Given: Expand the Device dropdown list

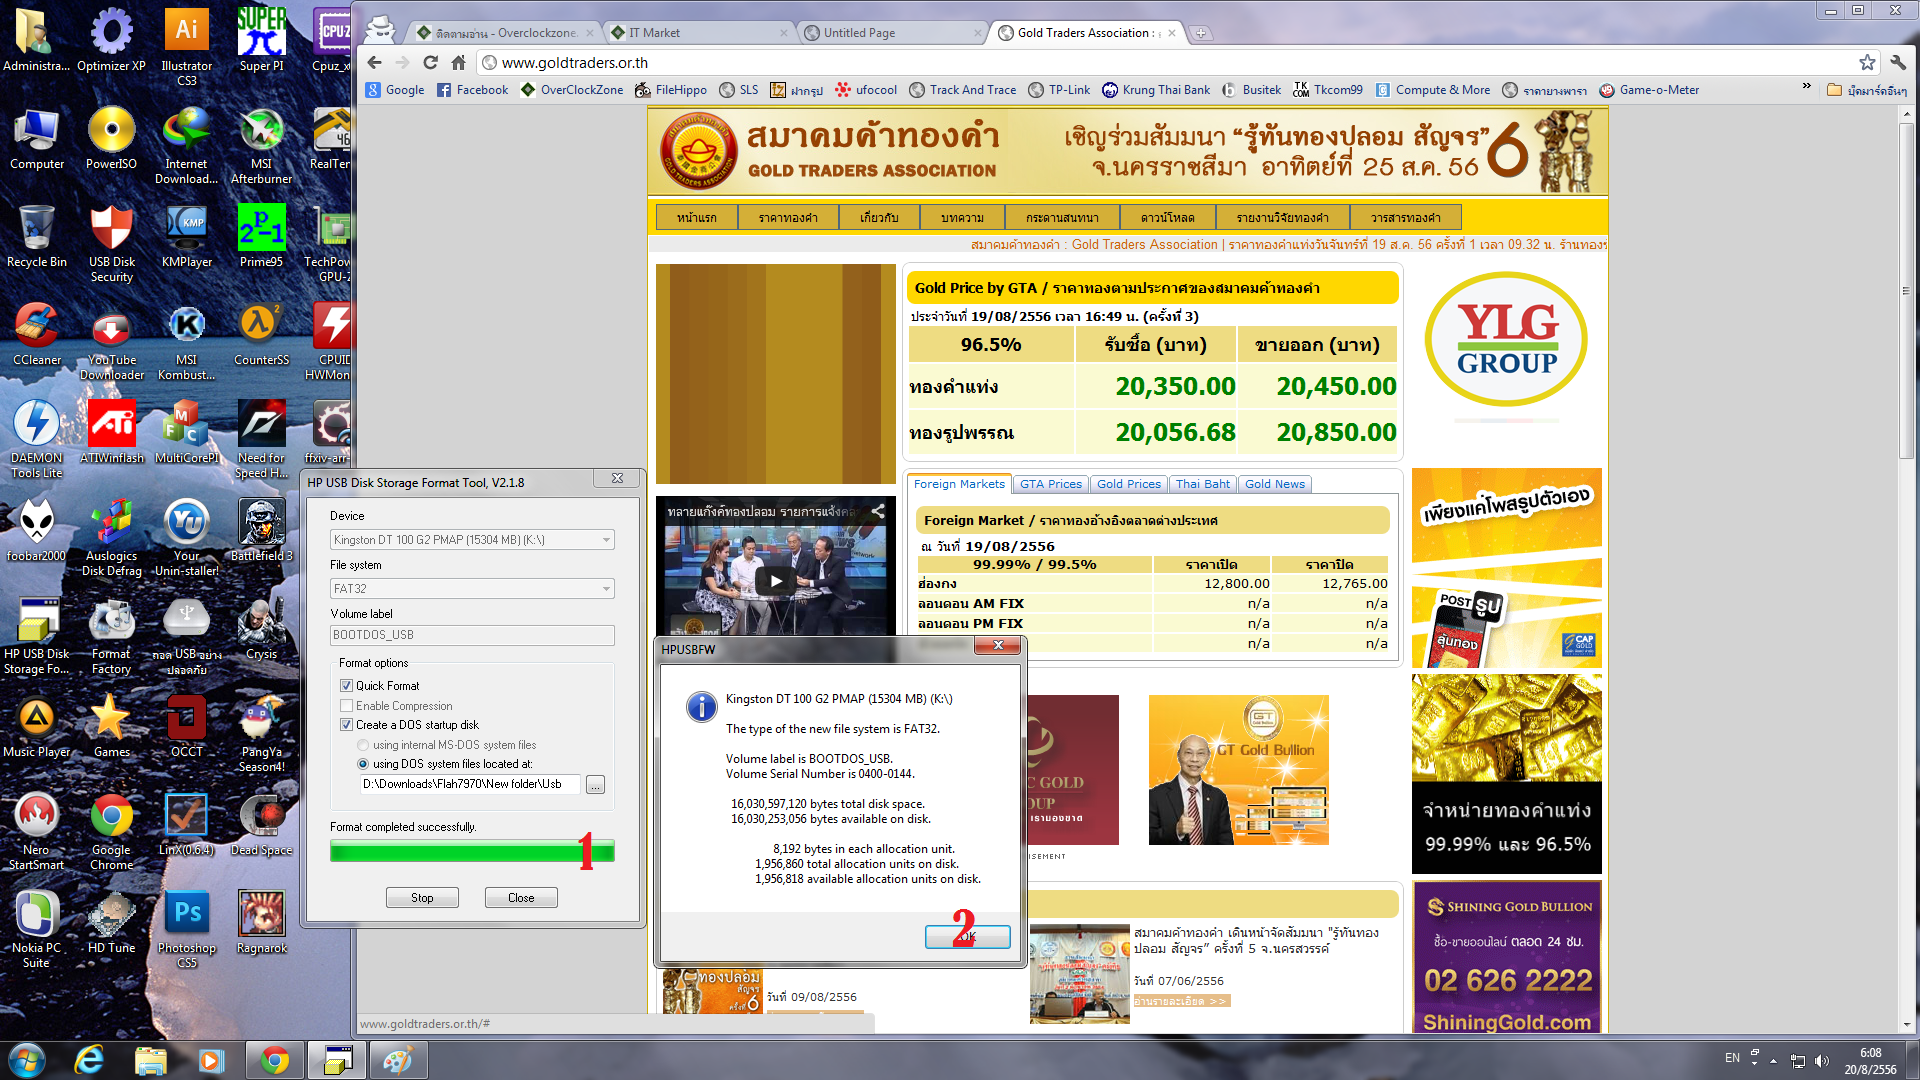Looking at the screenshot, I should coord(606,540).
